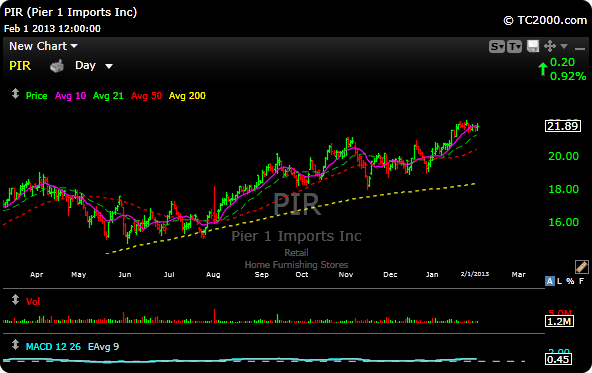Click the TC2000.com copyright text
Screen dimensions: 592x373
click(x=545, y=20)
